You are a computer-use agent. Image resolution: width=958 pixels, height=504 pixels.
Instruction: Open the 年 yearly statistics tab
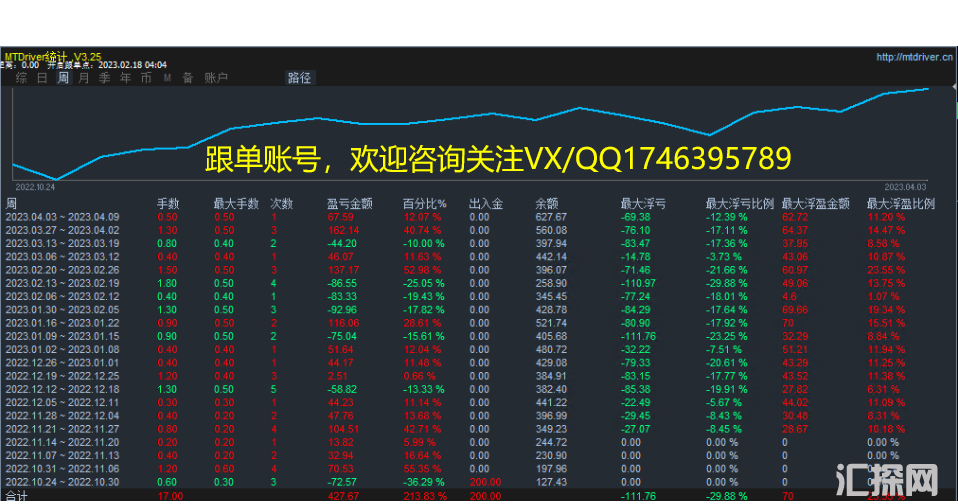[125, 78]
